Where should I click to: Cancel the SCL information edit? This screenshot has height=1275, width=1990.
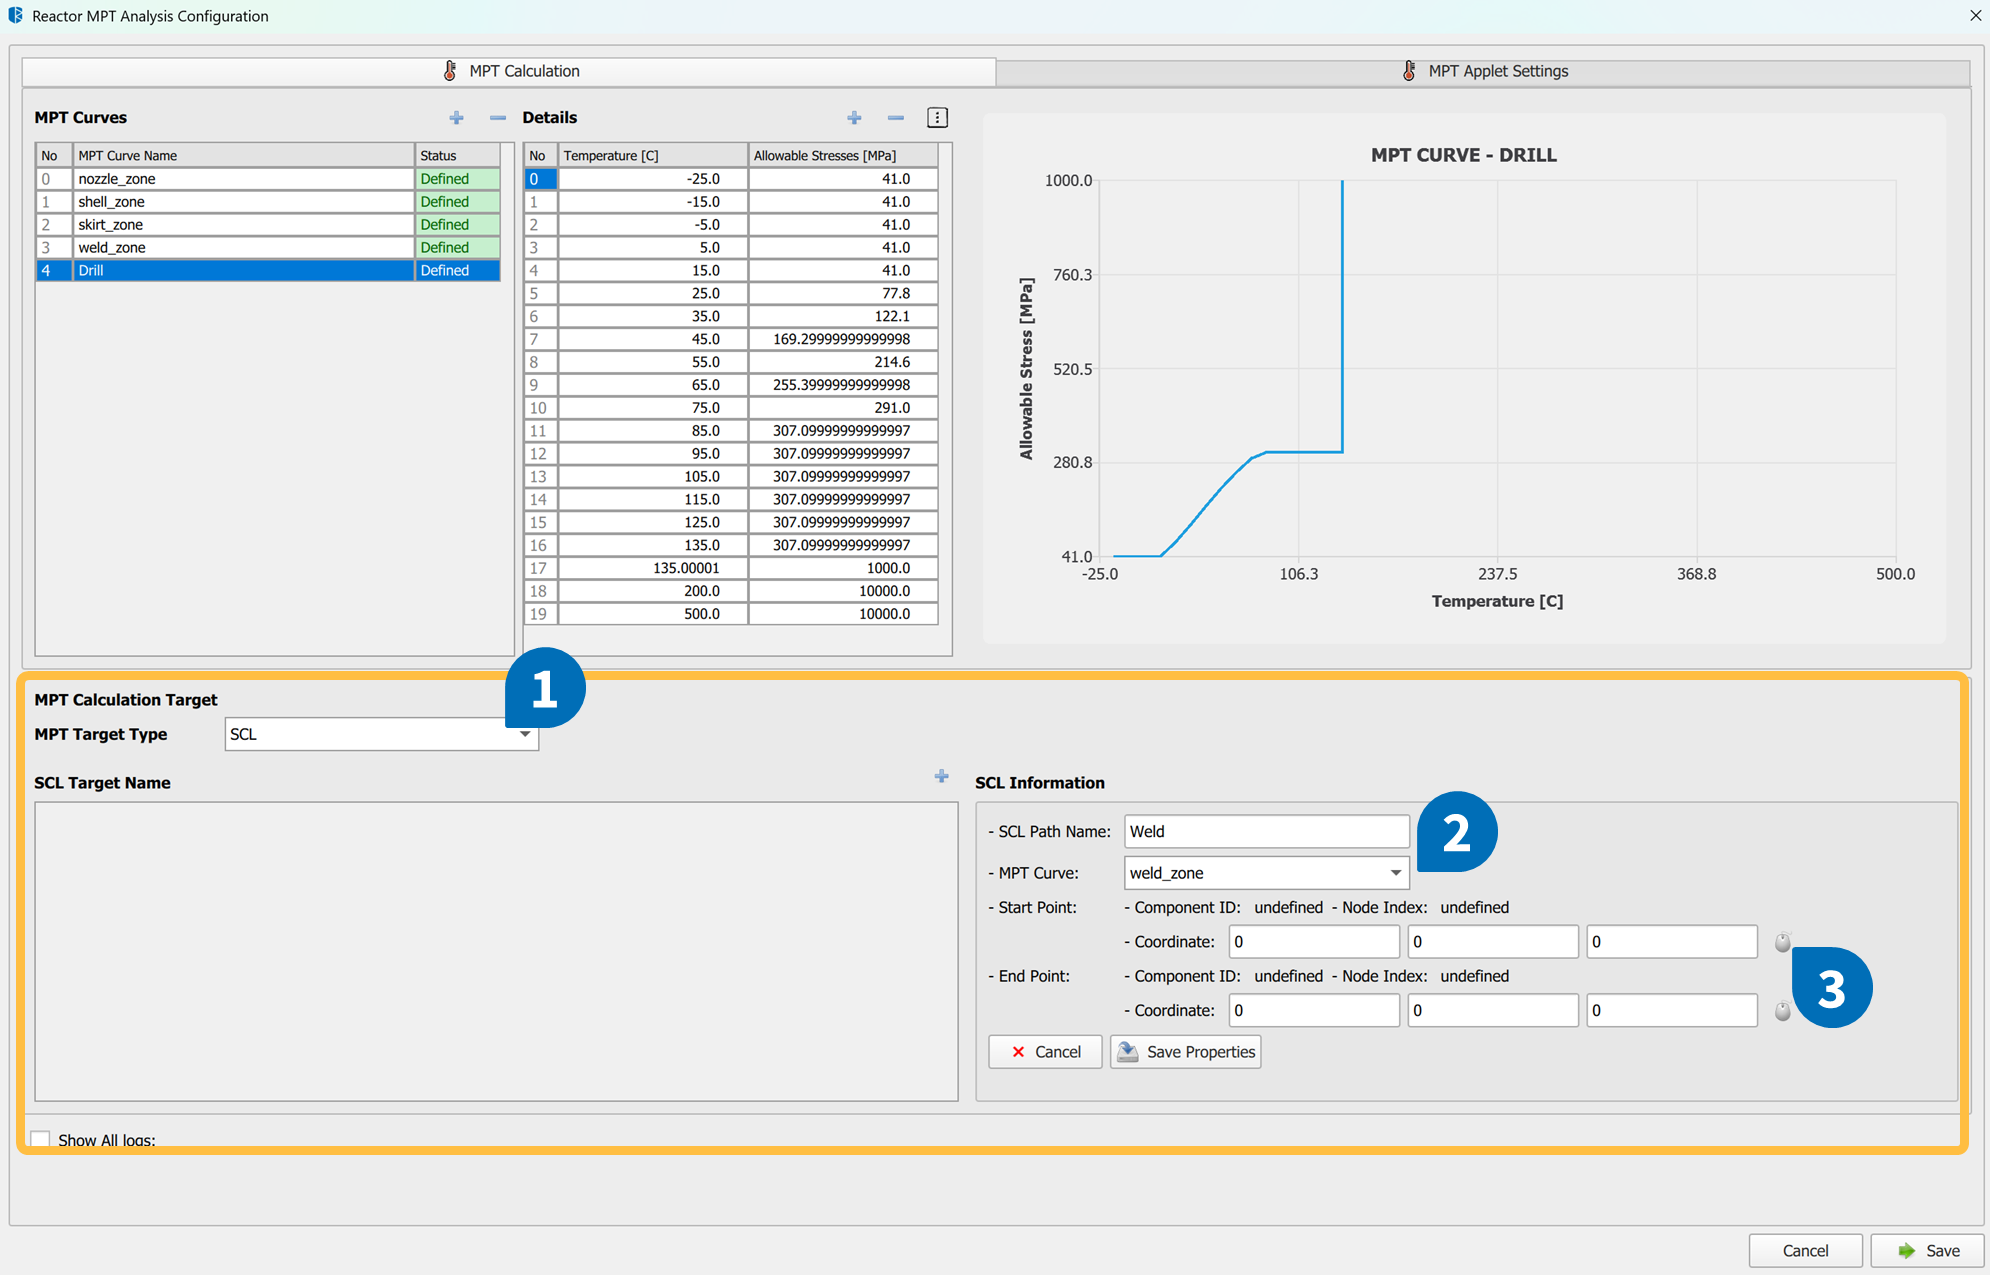(x=1045, y=1052)
